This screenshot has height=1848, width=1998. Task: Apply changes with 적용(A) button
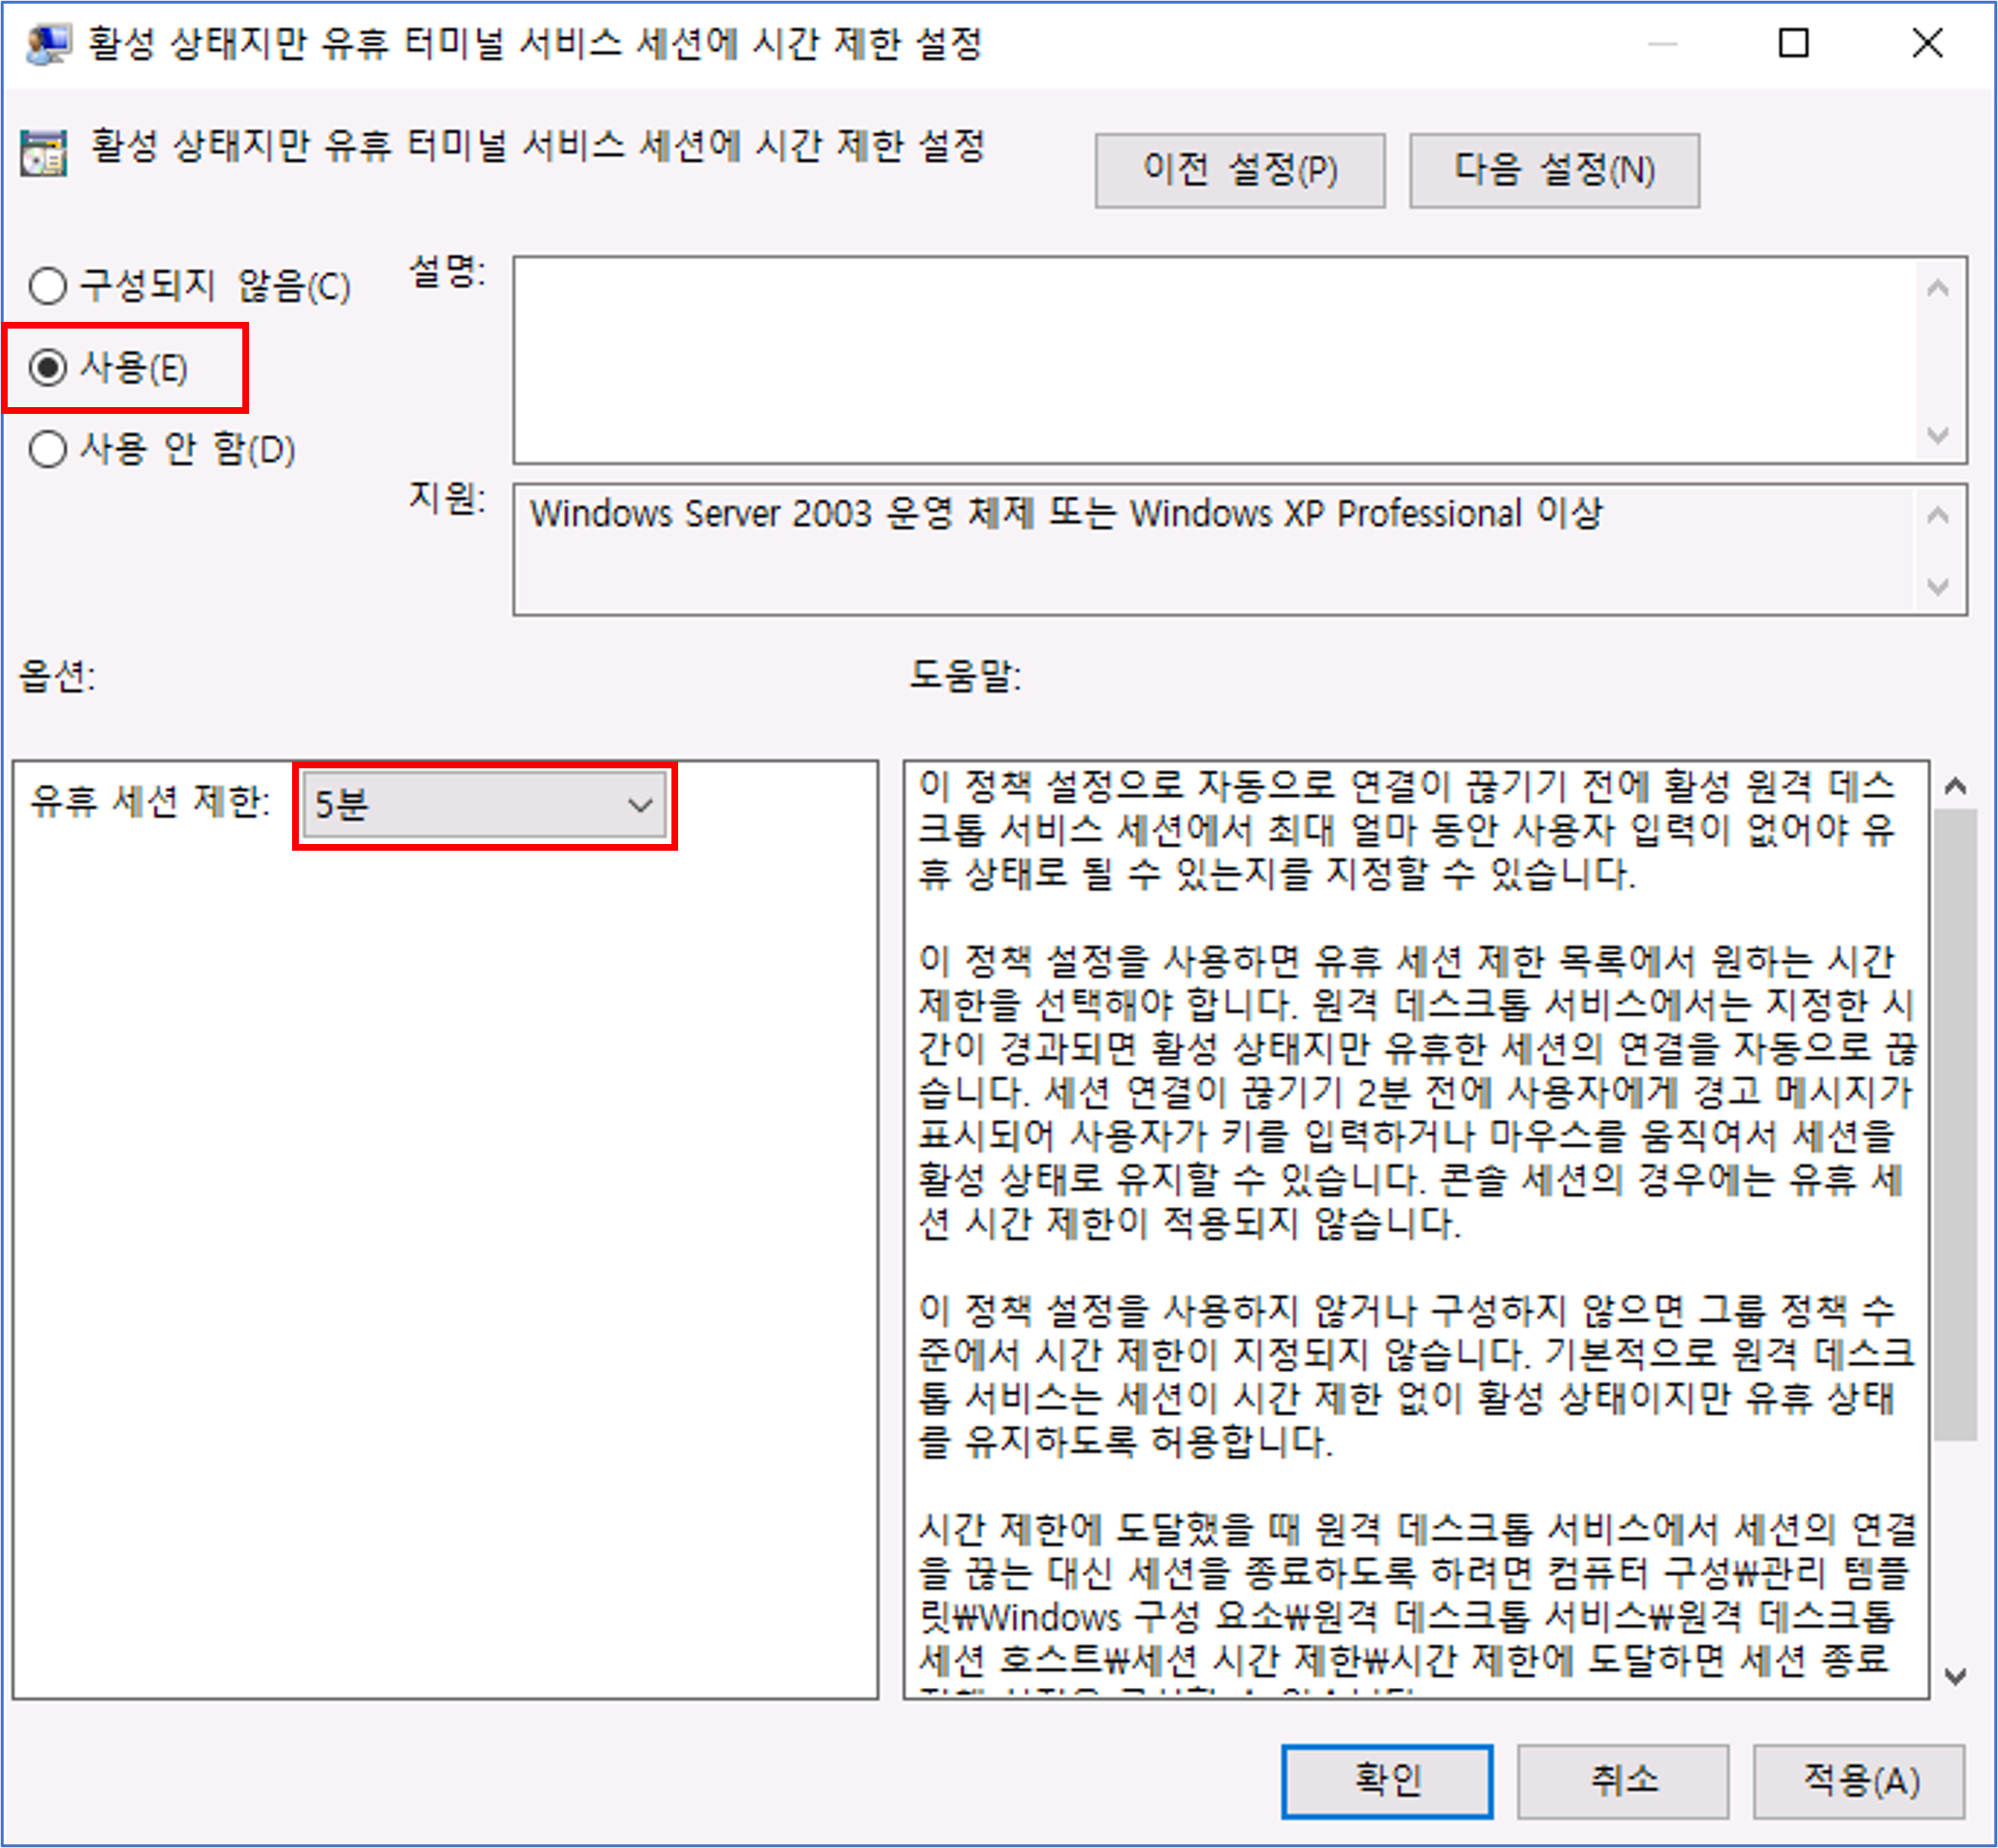tap(1858, 1781)
